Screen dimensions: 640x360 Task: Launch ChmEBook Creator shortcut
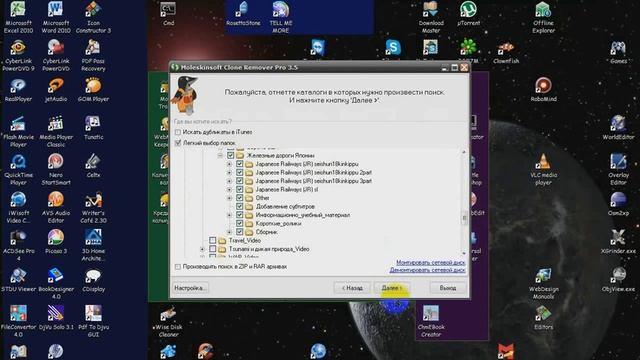pos(431,321)
